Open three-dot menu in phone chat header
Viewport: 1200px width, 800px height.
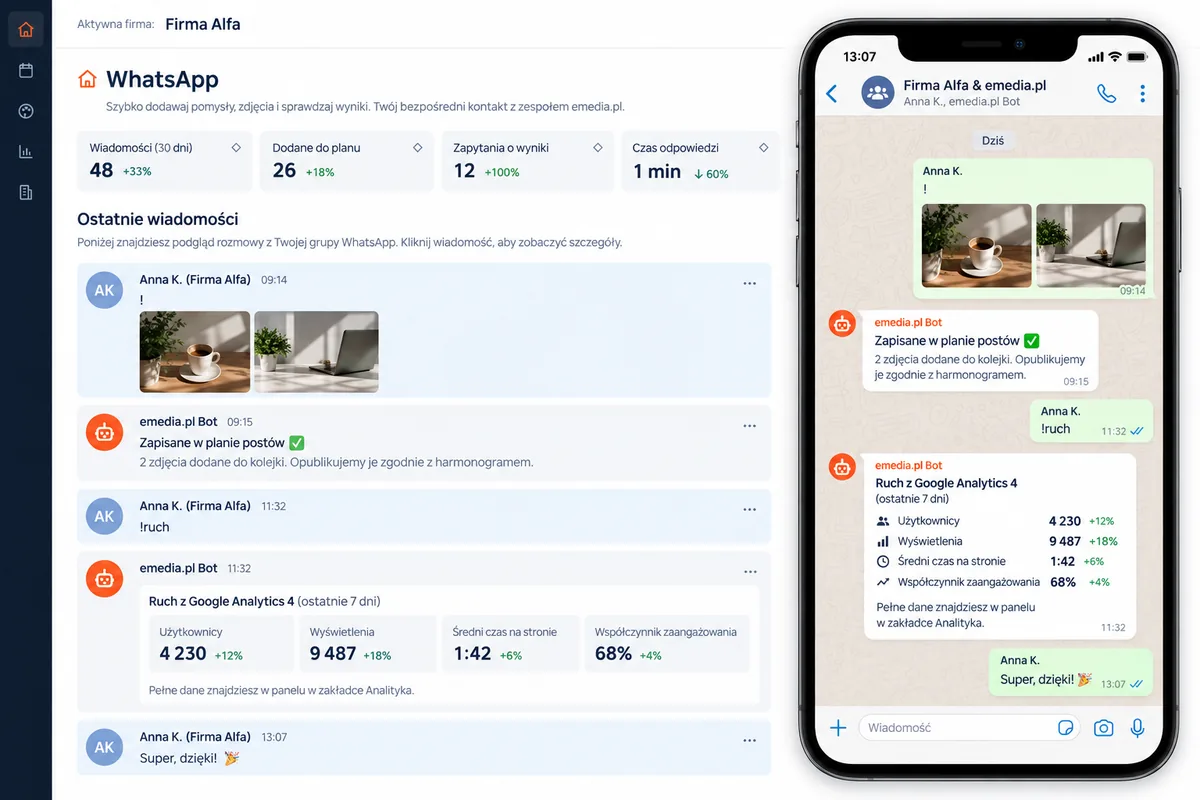(1143, 93)
